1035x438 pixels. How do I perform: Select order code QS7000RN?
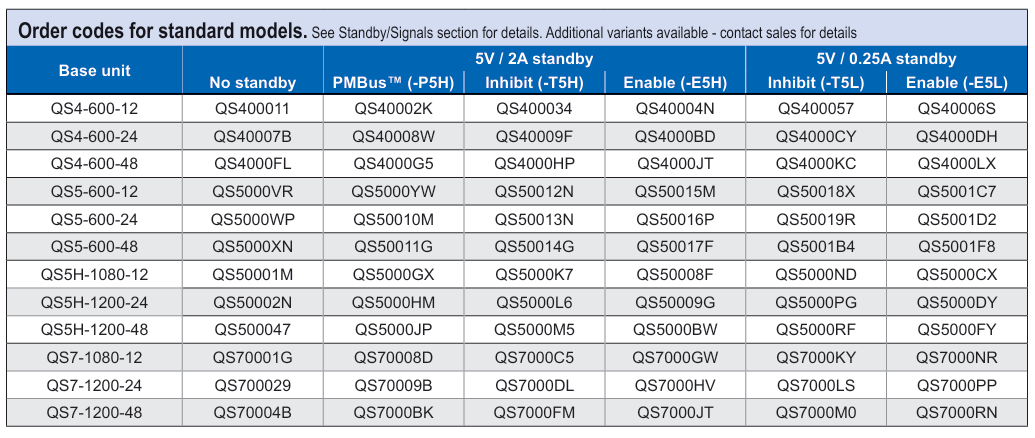[x=956, y=414]
